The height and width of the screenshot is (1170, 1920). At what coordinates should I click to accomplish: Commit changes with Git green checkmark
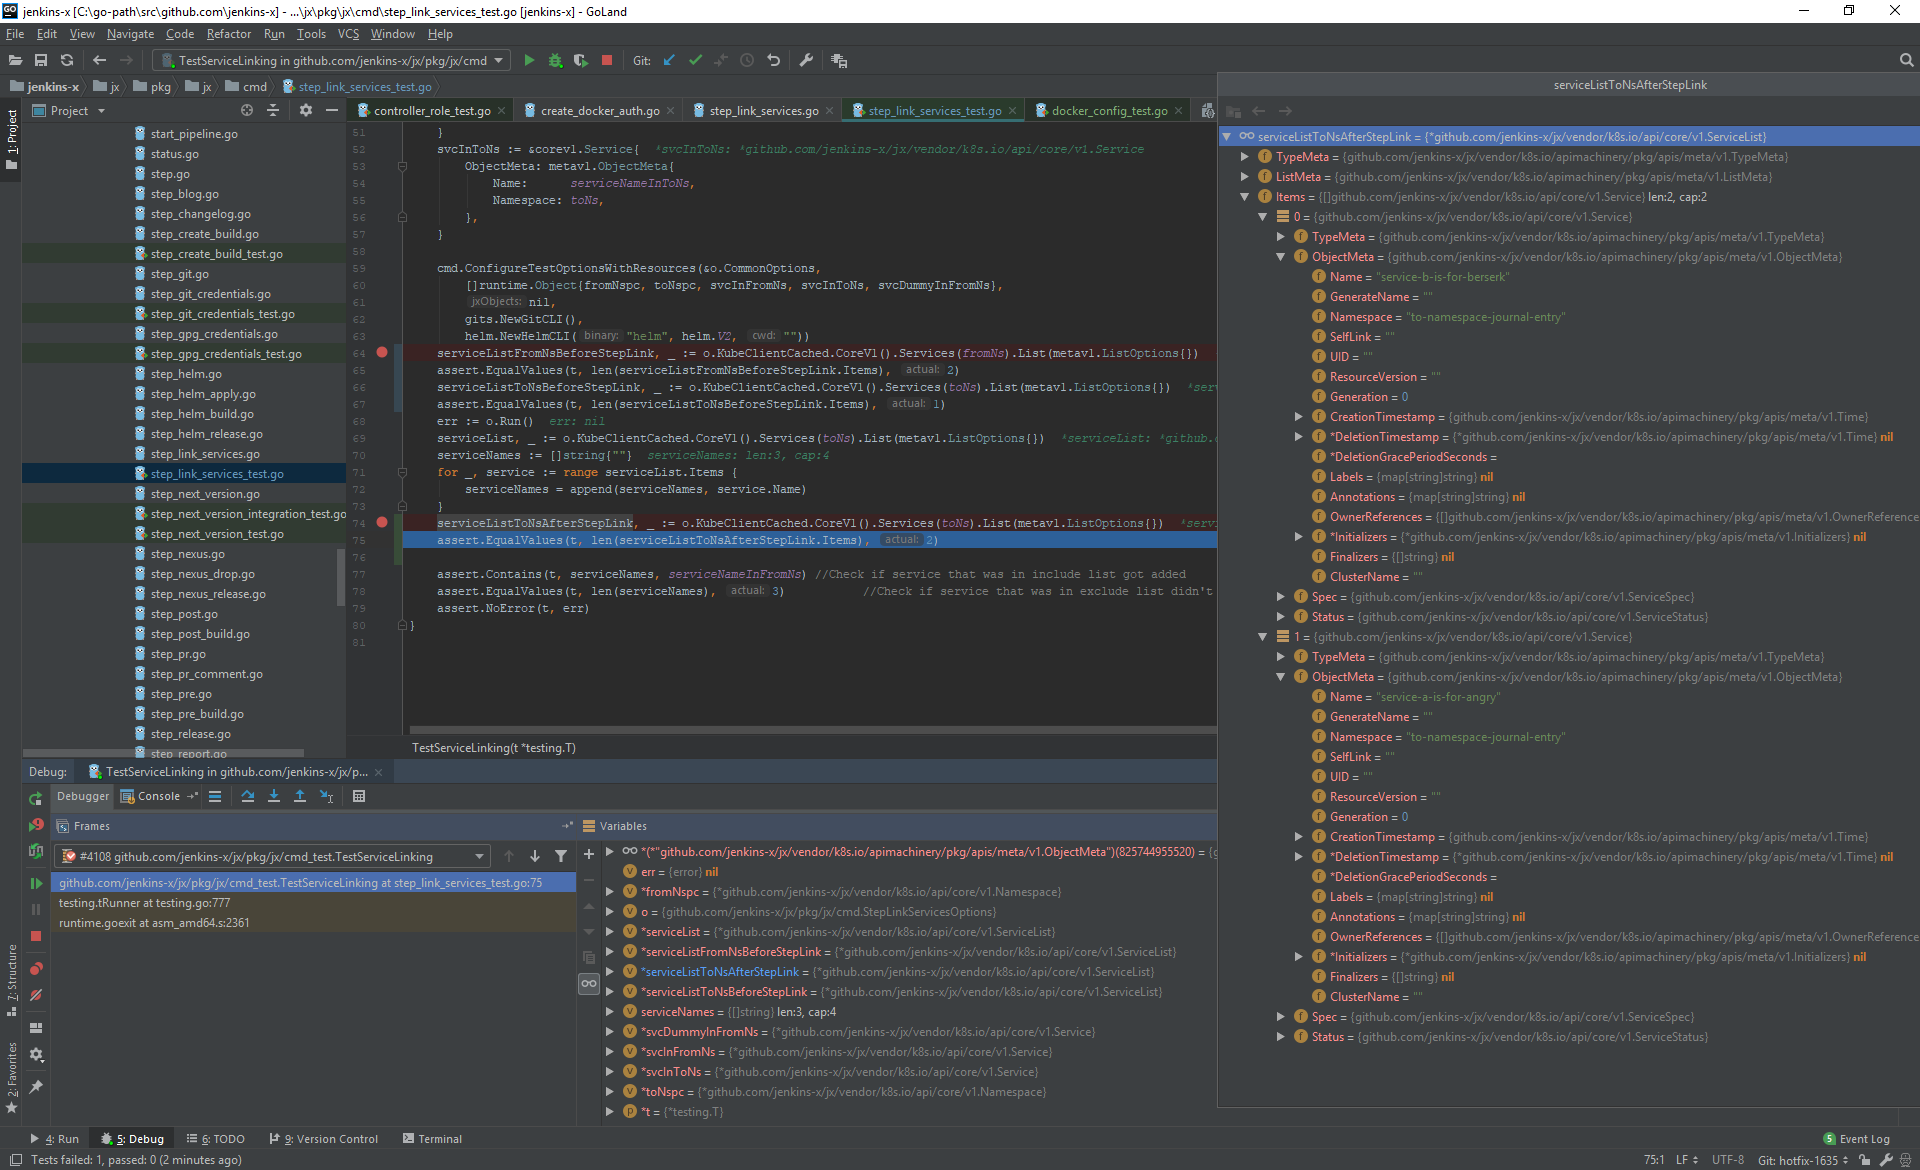coord(695,61)
